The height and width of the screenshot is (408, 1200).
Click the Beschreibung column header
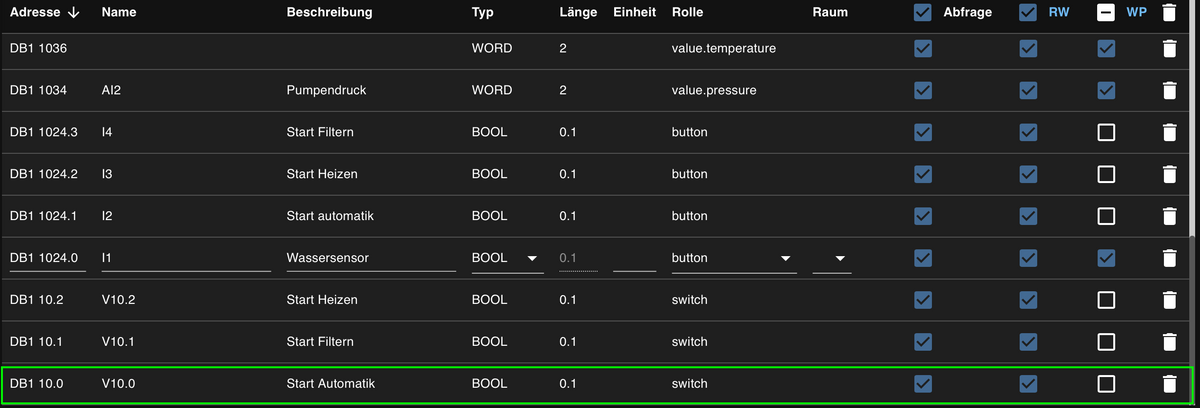(329, 13)
